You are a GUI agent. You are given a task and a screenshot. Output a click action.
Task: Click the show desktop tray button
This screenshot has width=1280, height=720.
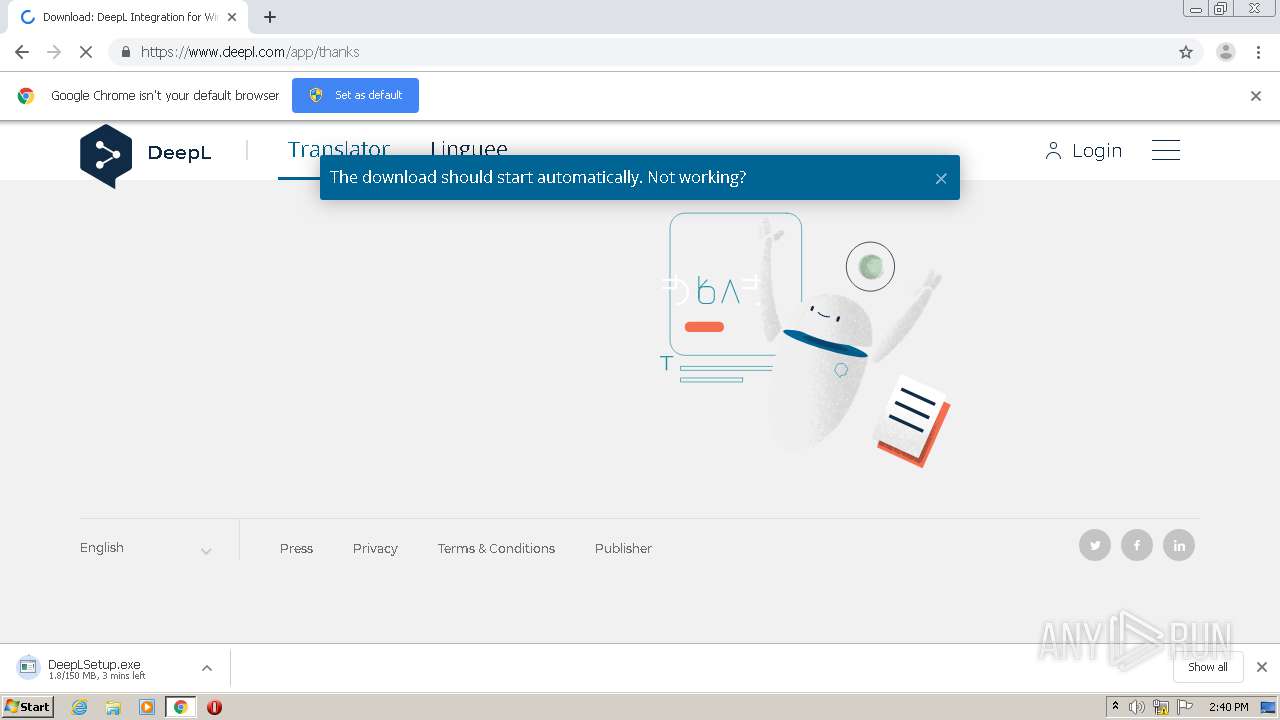[x=1268, y=707]
